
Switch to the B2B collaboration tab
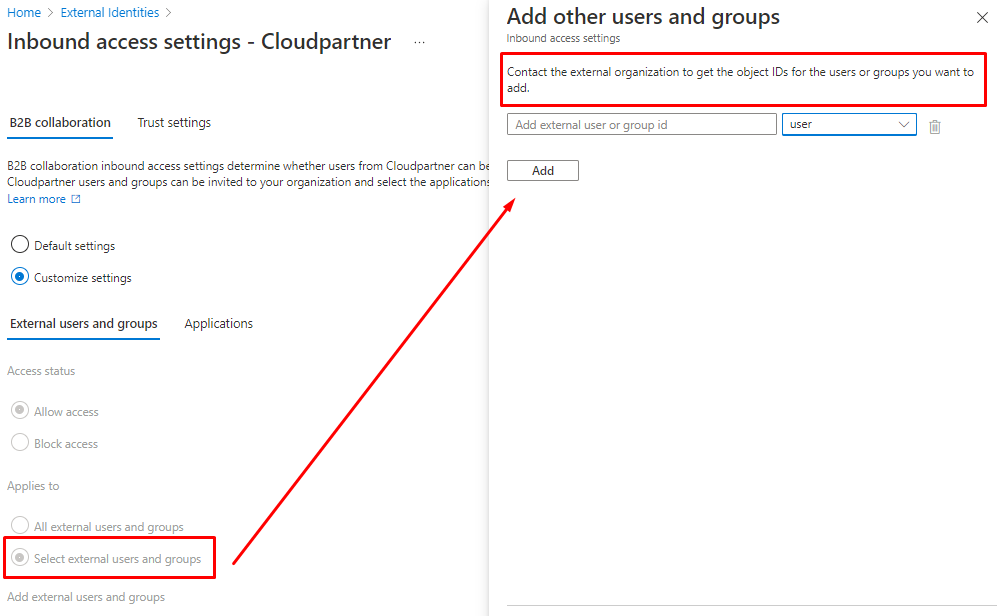coord(60,123)
